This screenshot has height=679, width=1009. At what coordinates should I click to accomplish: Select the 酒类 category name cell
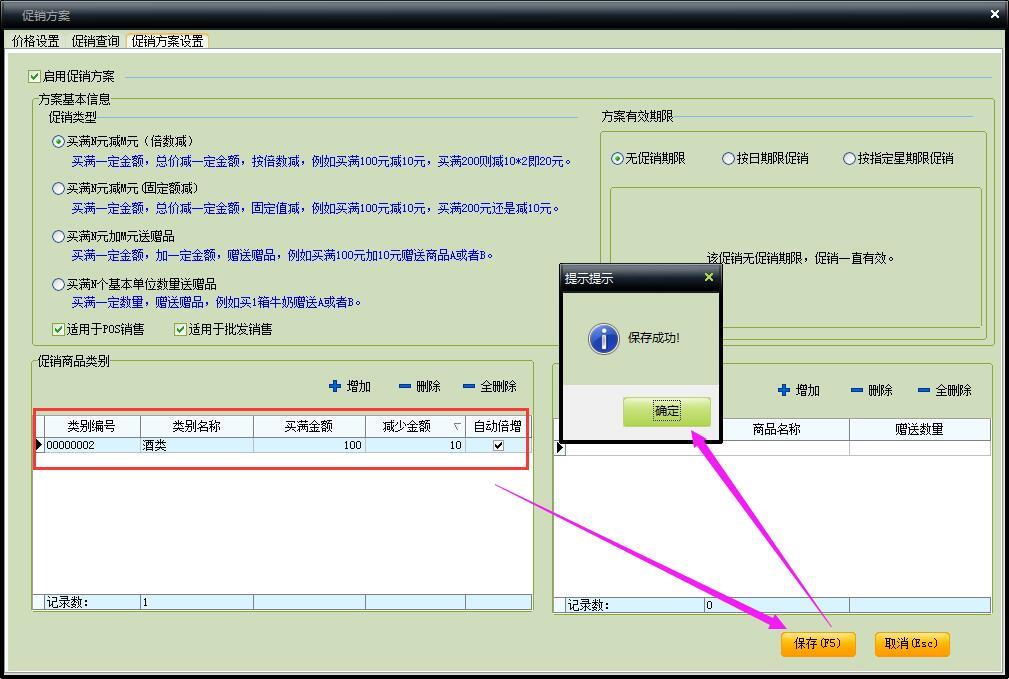coord(197,445)
